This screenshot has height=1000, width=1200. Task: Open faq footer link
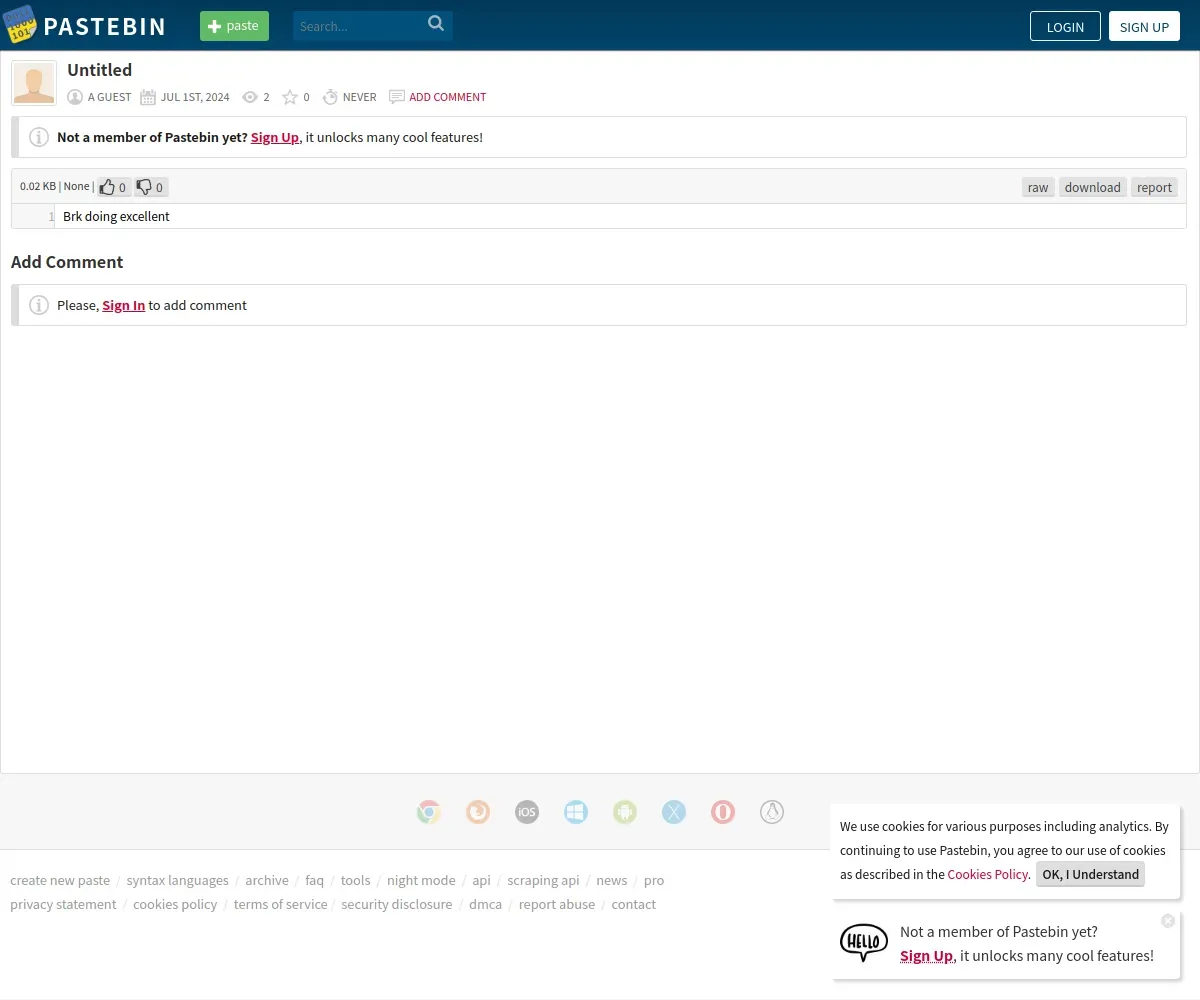(x=314, y=880)
